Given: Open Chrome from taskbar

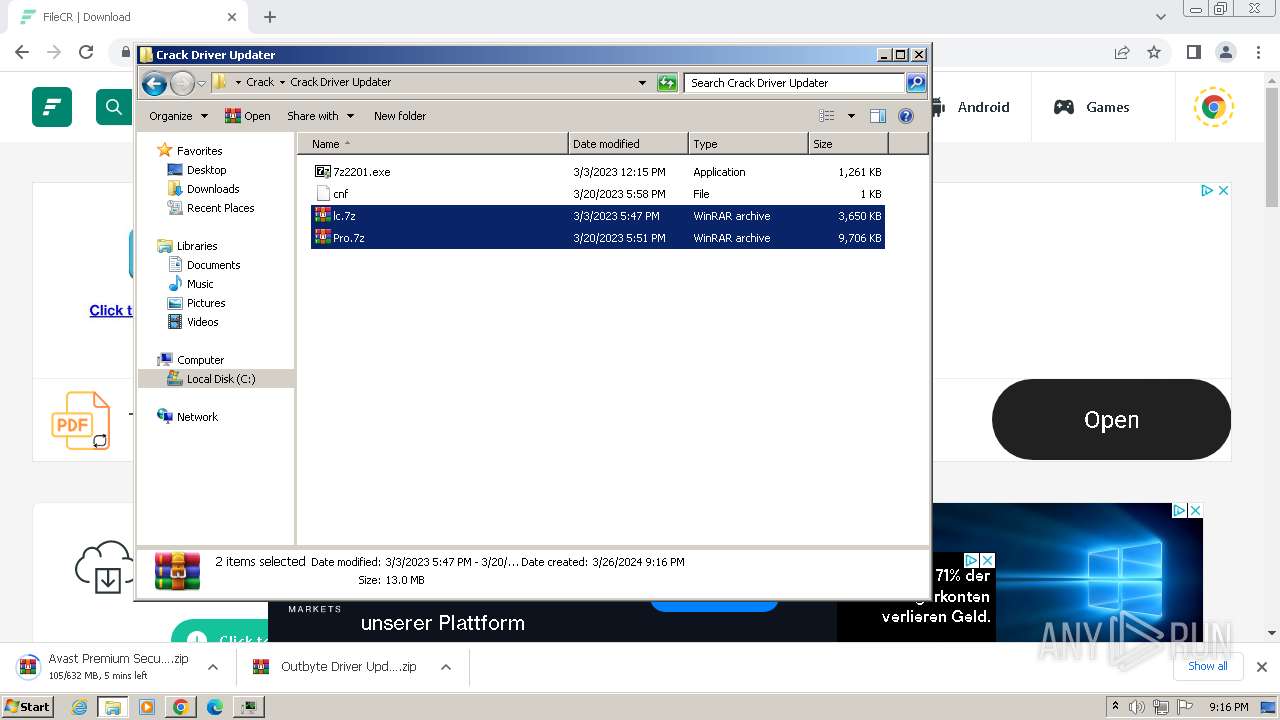Looking at the screenshot, I should click(x=180, y=707).
